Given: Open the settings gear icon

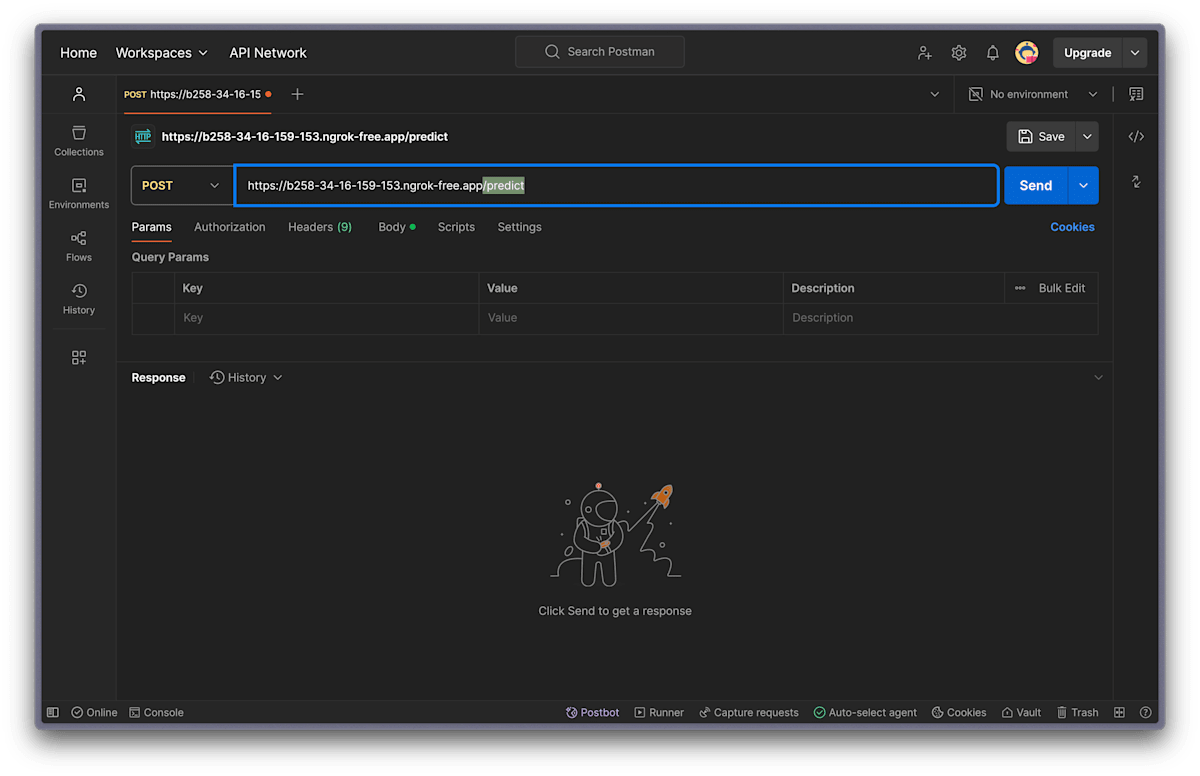Looking at the screenshot, I should pos(959,53).
